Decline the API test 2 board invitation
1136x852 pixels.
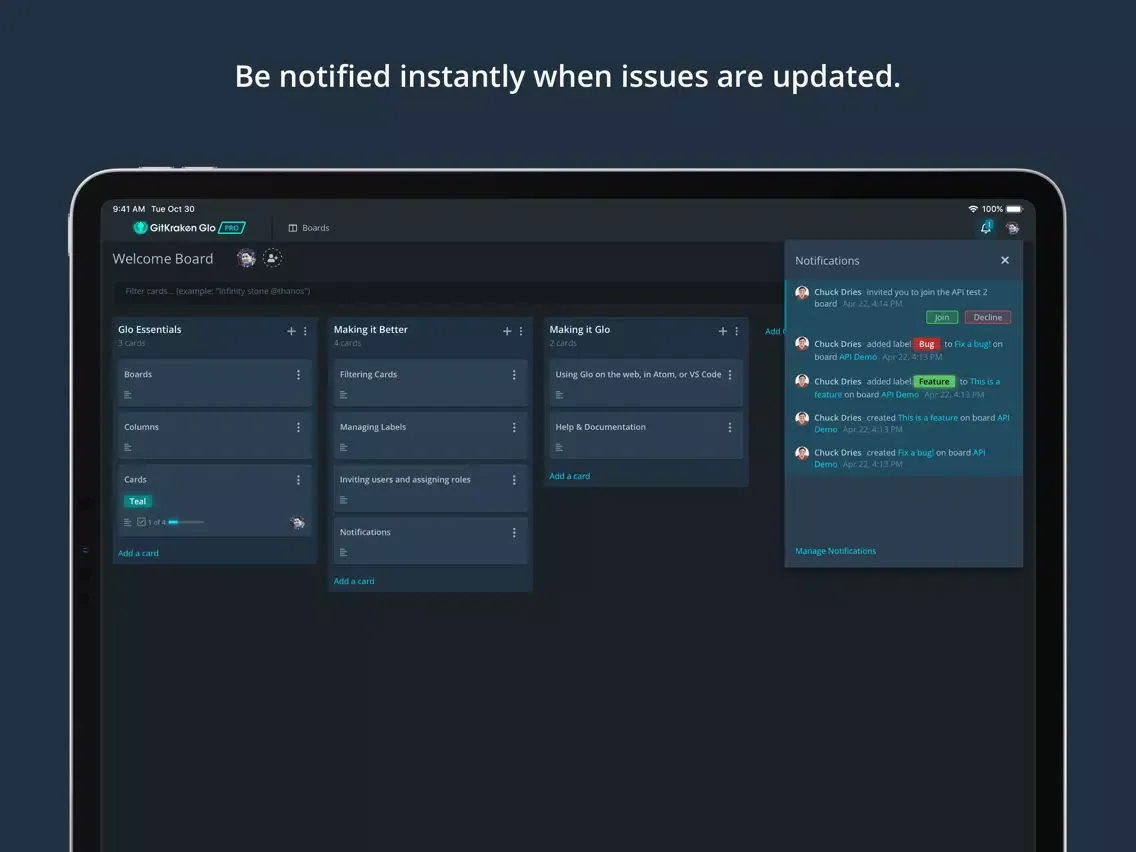click(987, 317)
